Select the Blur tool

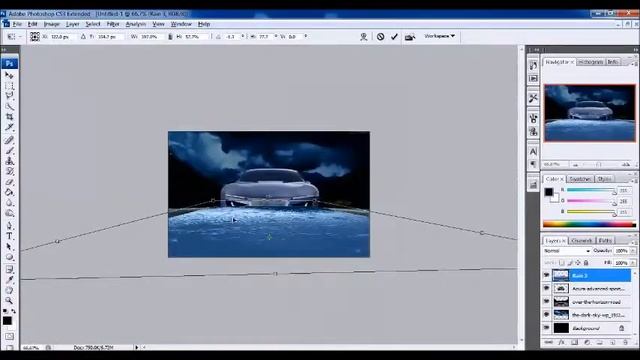pos(9,203)
